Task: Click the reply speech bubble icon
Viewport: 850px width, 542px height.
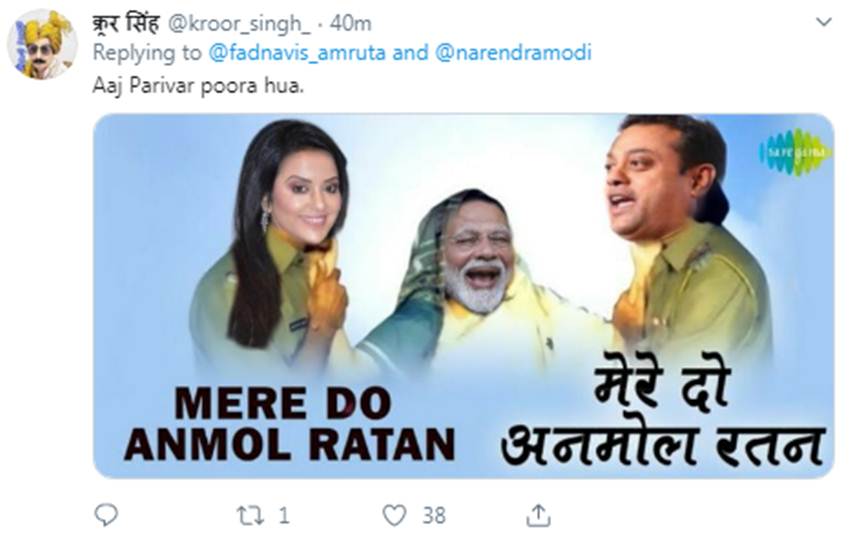Action: pyautogui.click(x=107, y=515)
